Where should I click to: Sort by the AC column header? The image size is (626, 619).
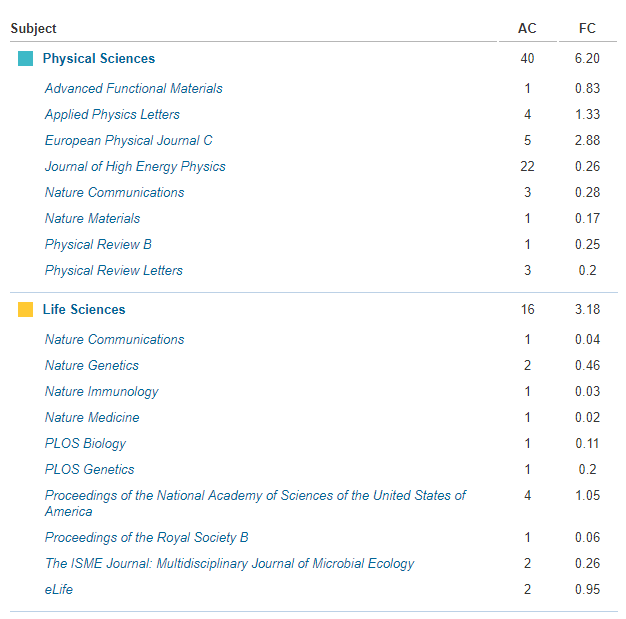[x=527, y=28]
